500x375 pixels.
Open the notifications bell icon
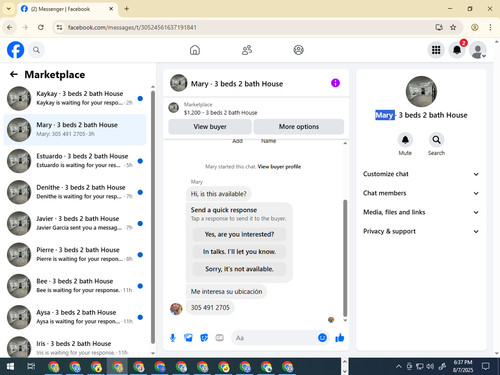coord(457,50)
